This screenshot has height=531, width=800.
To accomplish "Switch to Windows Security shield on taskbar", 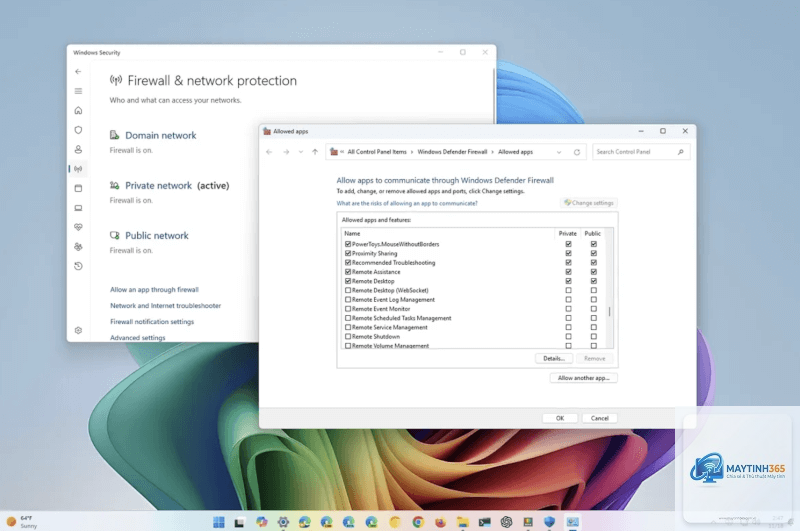I will click(x=549, y=522).
